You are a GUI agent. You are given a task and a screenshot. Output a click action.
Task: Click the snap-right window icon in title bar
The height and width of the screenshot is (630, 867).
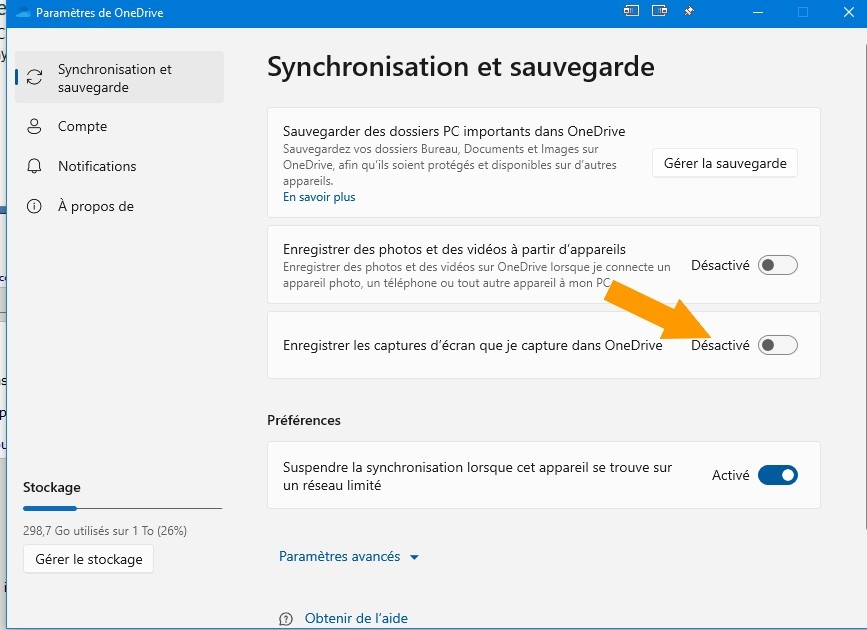click(659, 12)
